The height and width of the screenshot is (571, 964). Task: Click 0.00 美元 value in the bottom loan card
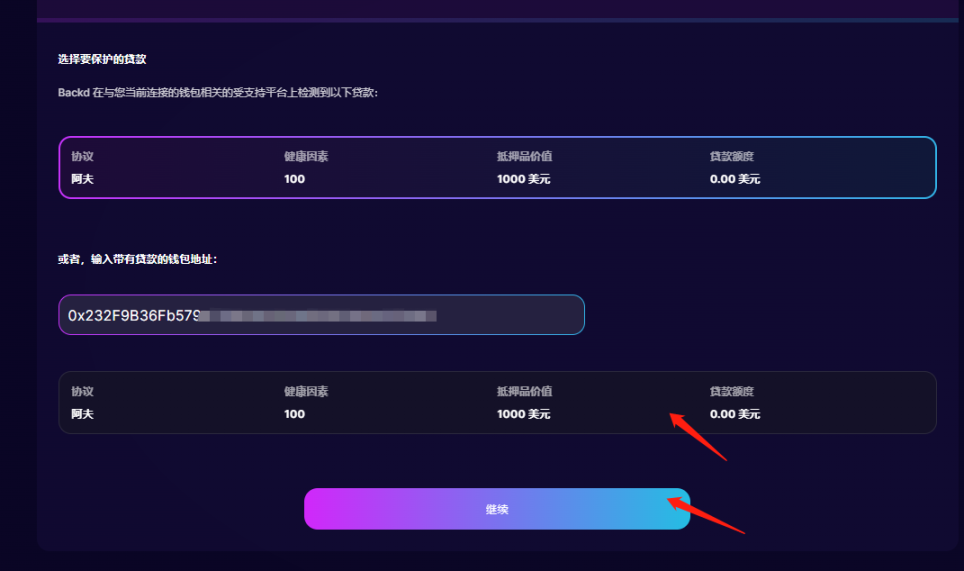[735, 414]
